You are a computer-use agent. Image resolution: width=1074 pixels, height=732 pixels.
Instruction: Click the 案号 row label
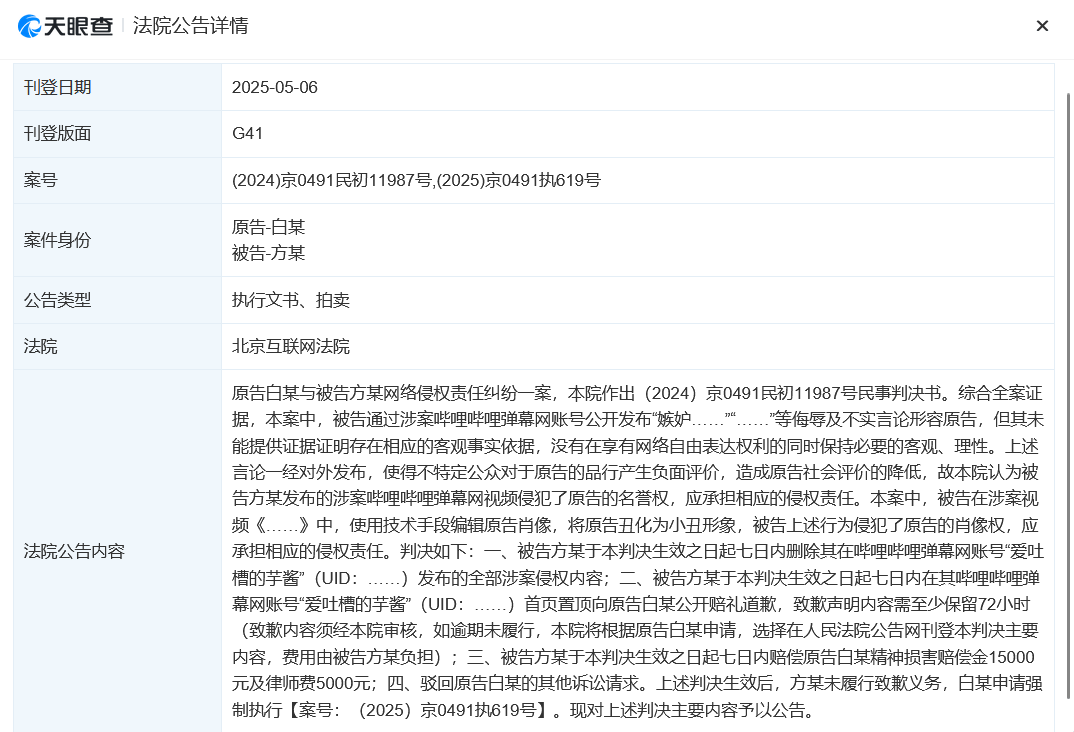coord(40,180)
